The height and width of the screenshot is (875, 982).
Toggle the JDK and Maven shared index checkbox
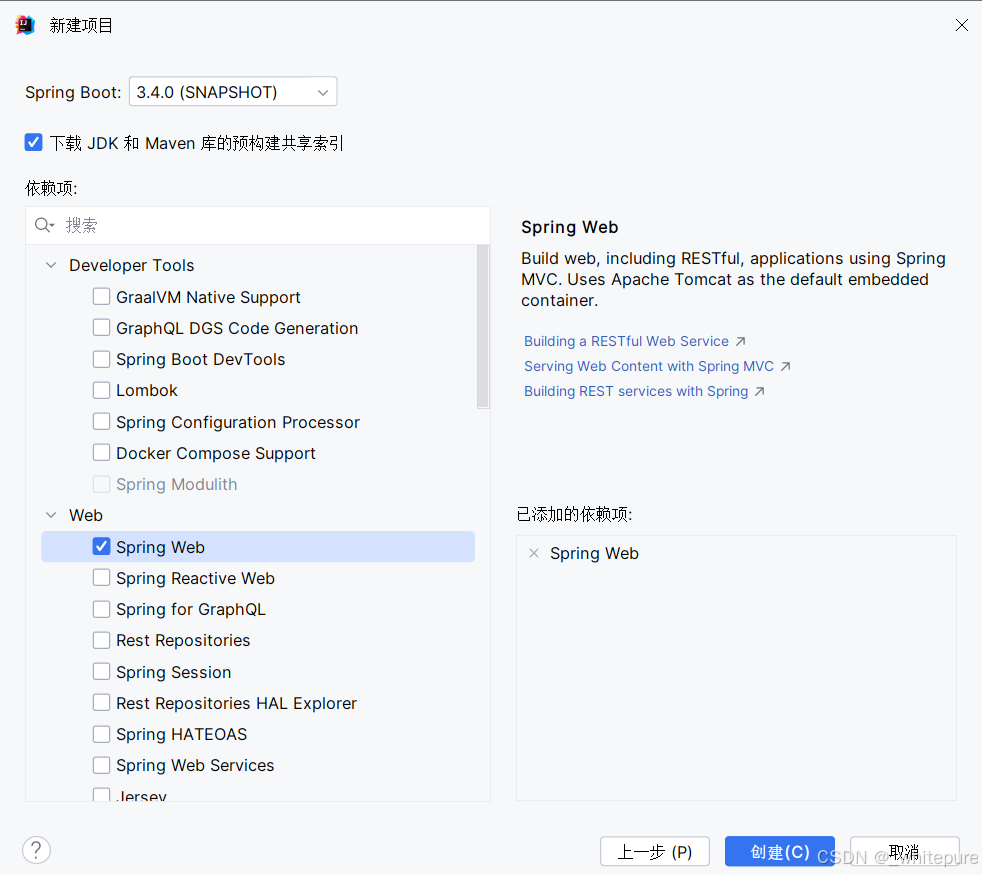tap(34, 143)
